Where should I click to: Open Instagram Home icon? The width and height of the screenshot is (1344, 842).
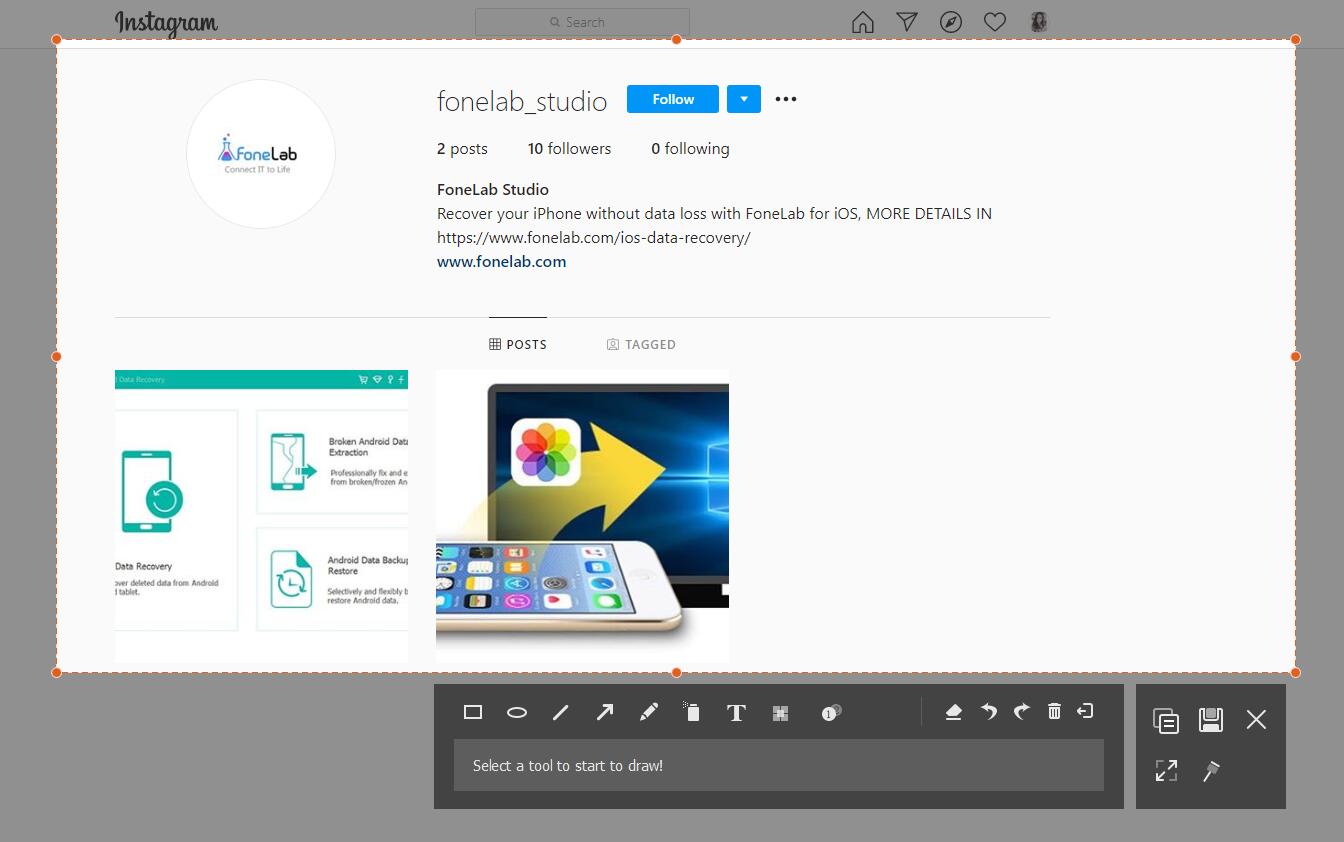863,22
